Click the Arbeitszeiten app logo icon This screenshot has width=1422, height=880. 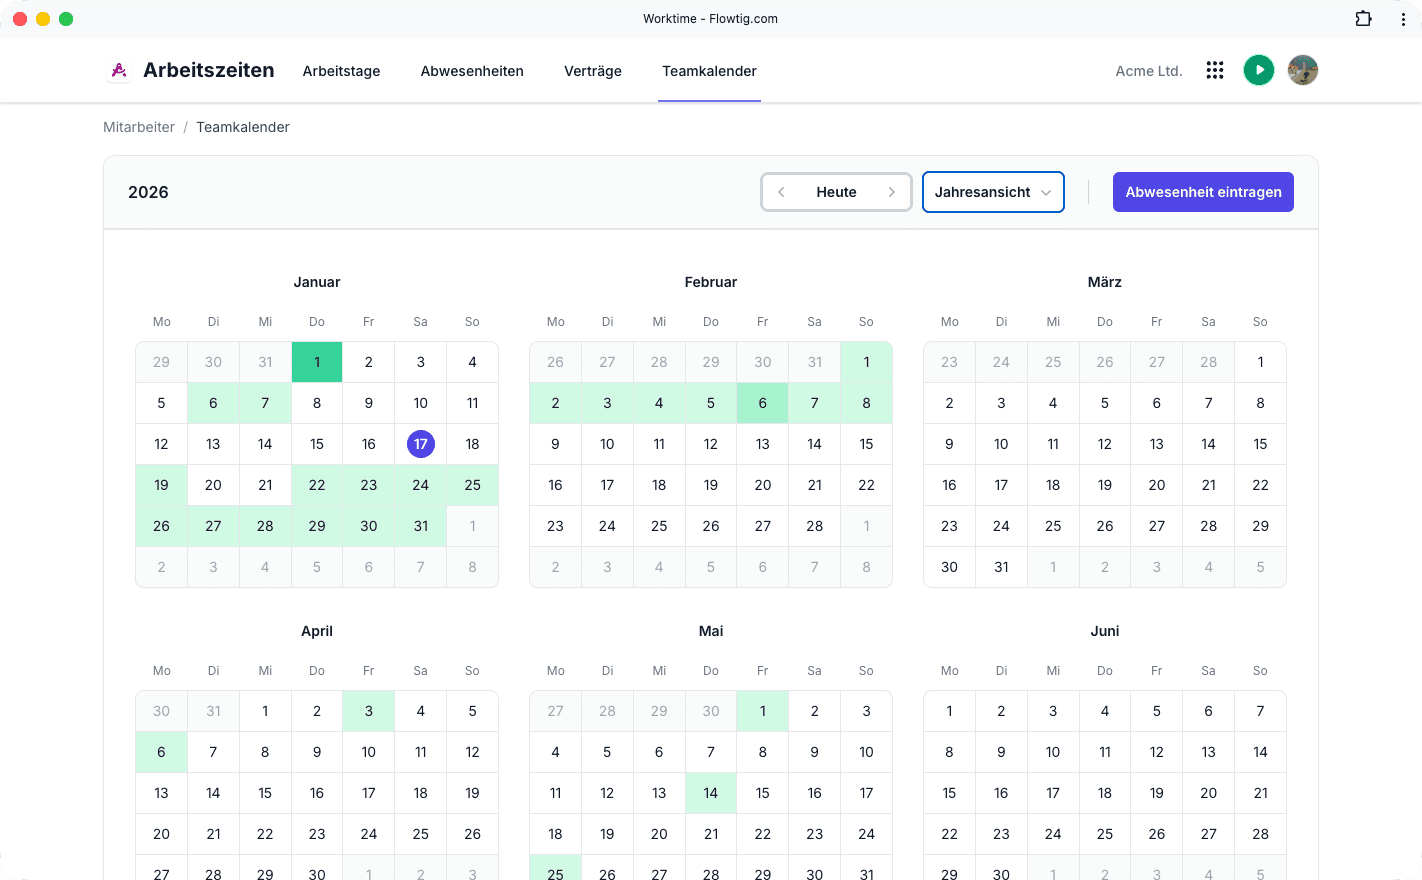click(x=119, y=70)
